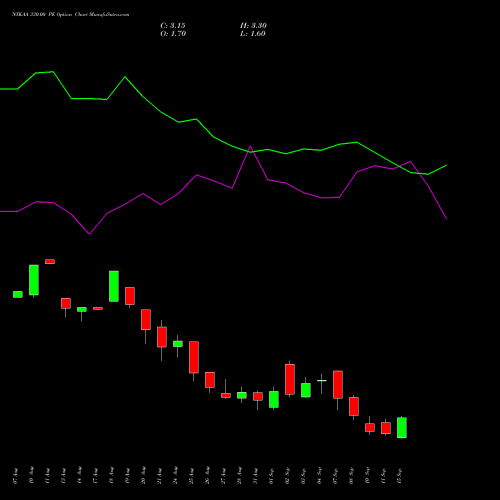The image size is (500, 500).
Task: Click the NYKAA PE Options Chart title
Action: (x=71, y=14)
